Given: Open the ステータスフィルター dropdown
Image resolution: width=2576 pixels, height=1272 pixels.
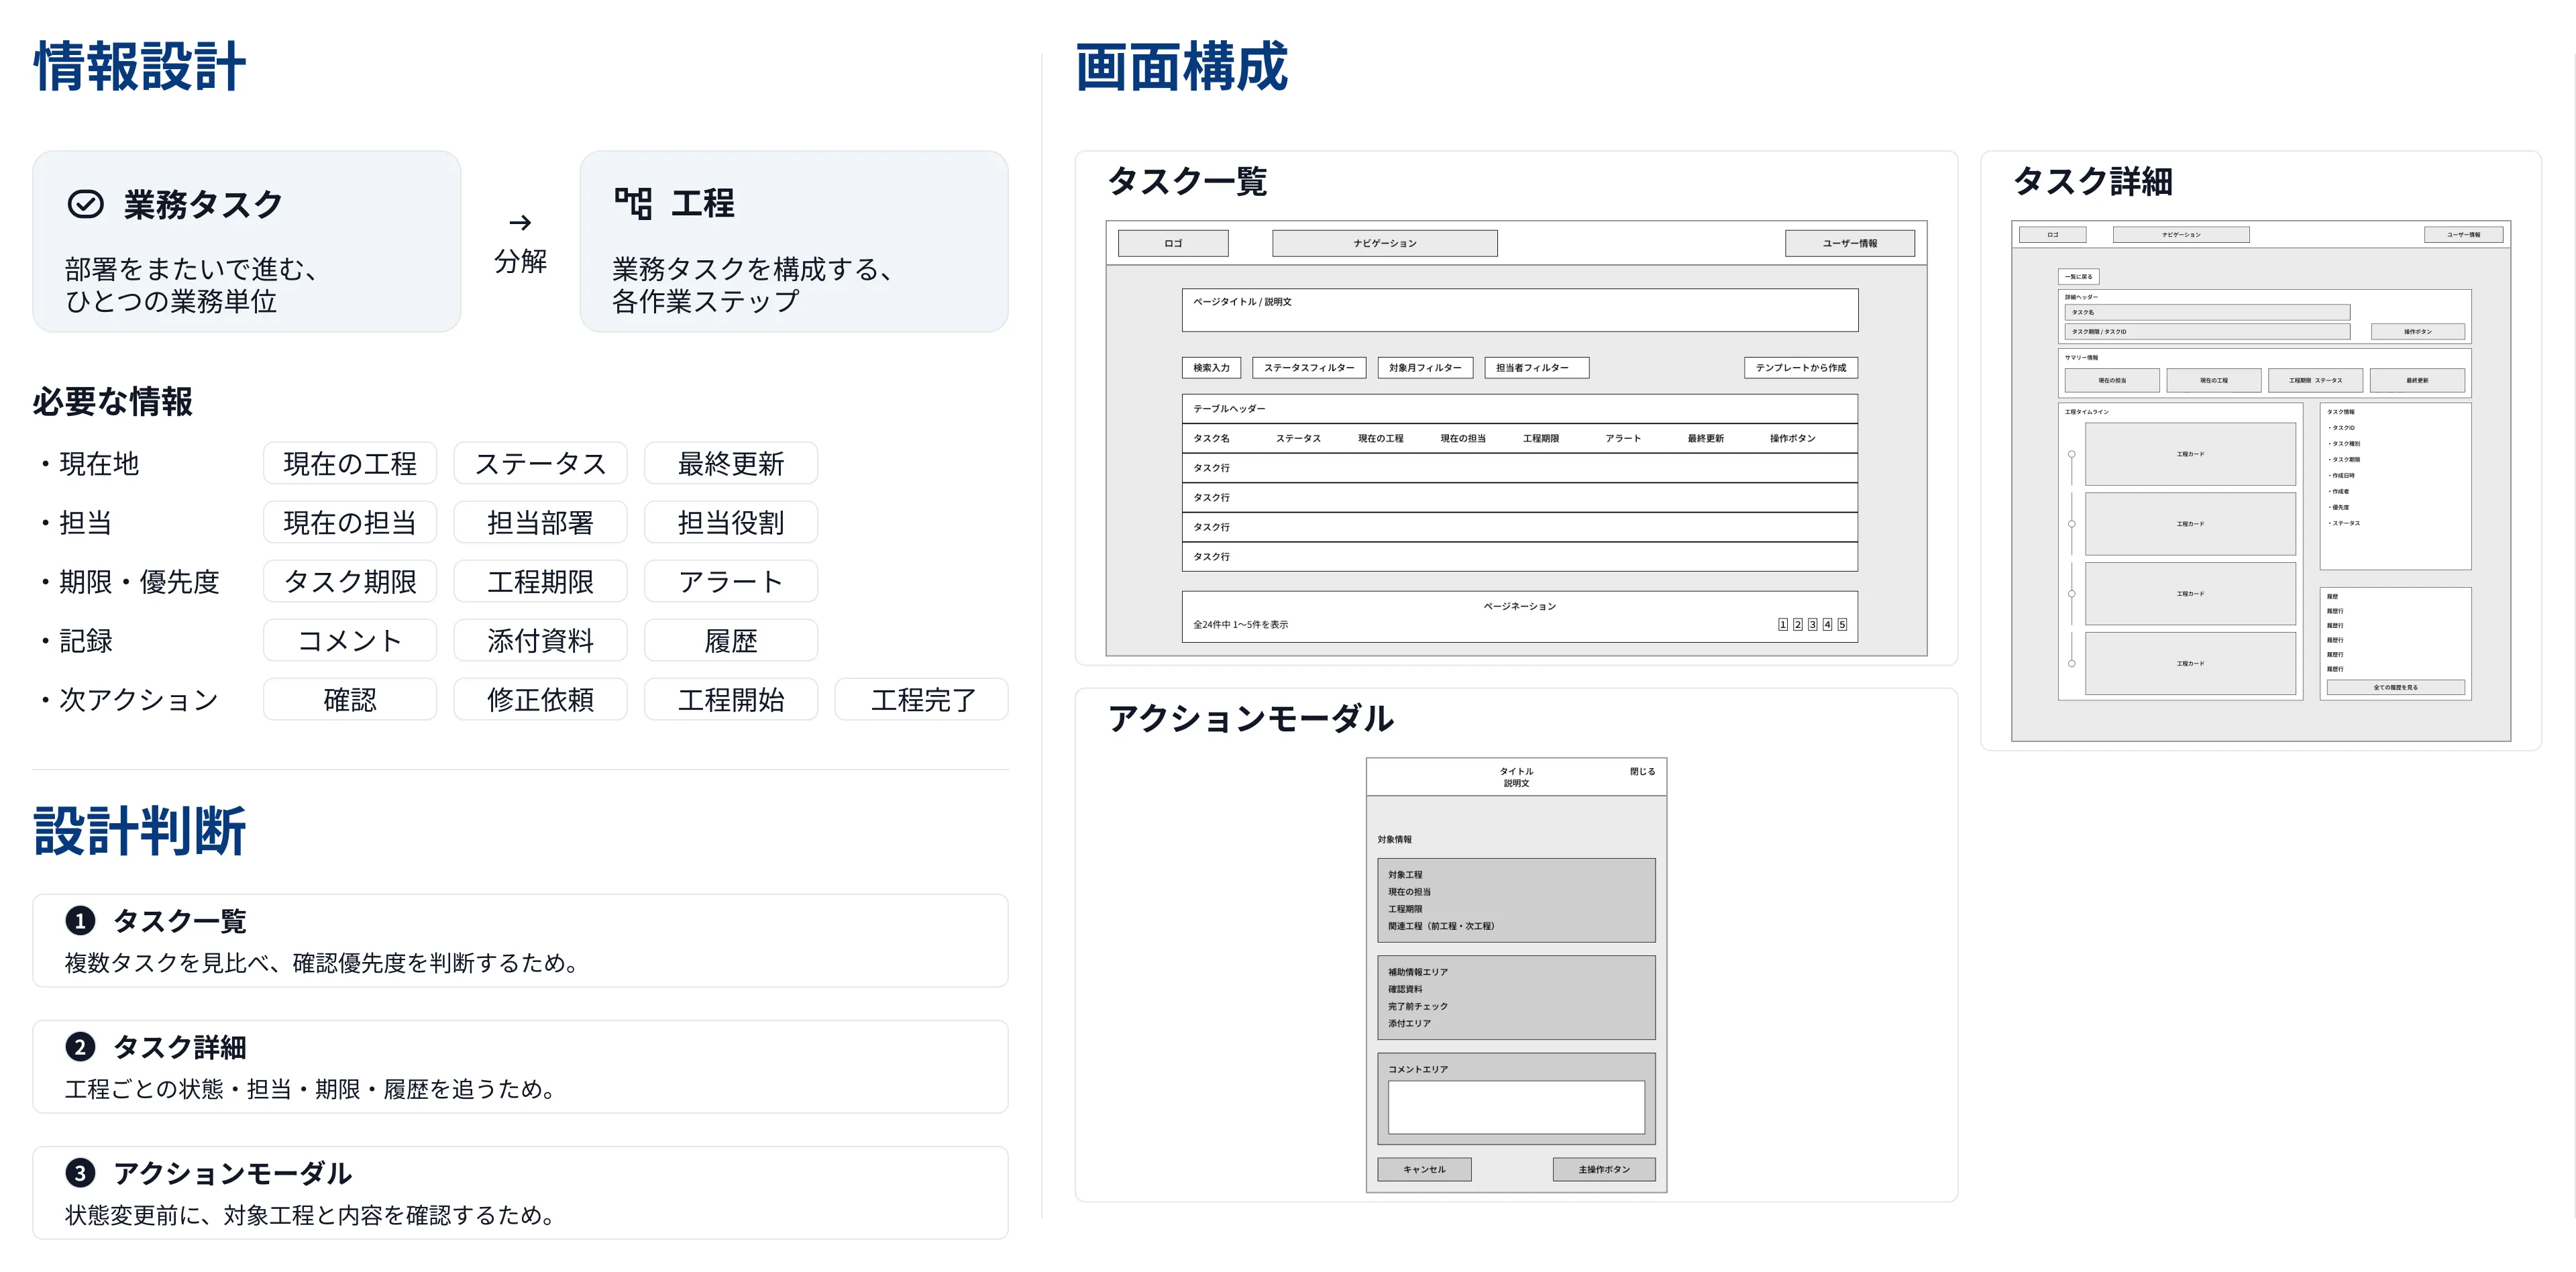Looking at the screenshot, I should pos(1309,367).
